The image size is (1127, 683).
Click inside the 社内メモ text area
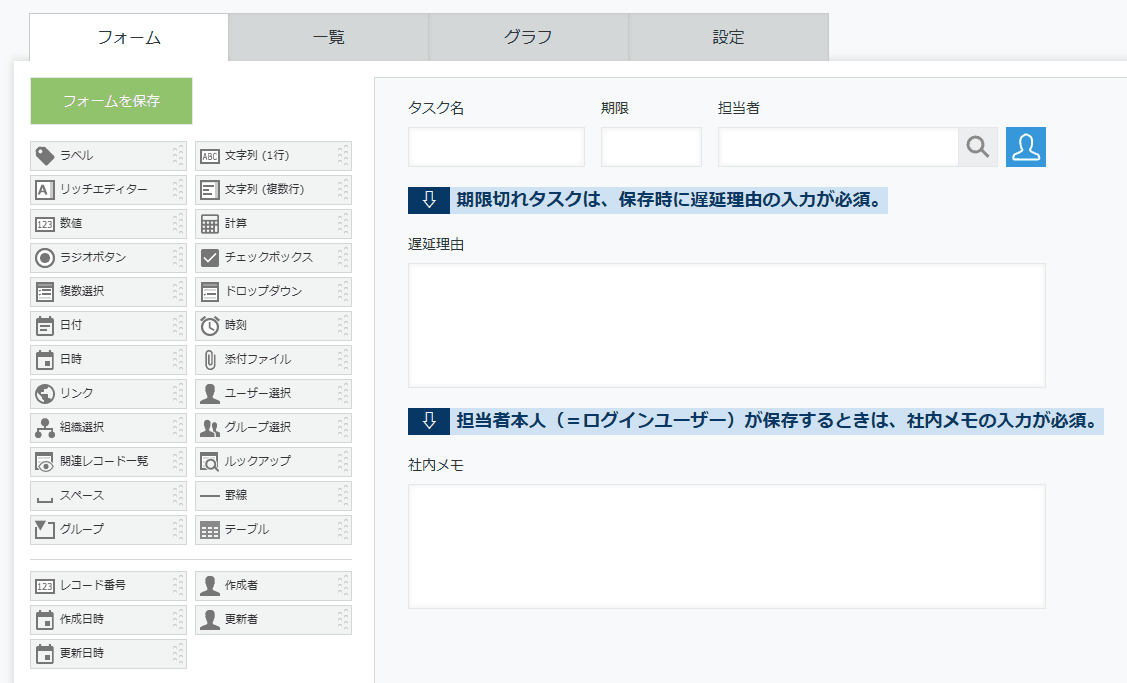tap(727, 546)
